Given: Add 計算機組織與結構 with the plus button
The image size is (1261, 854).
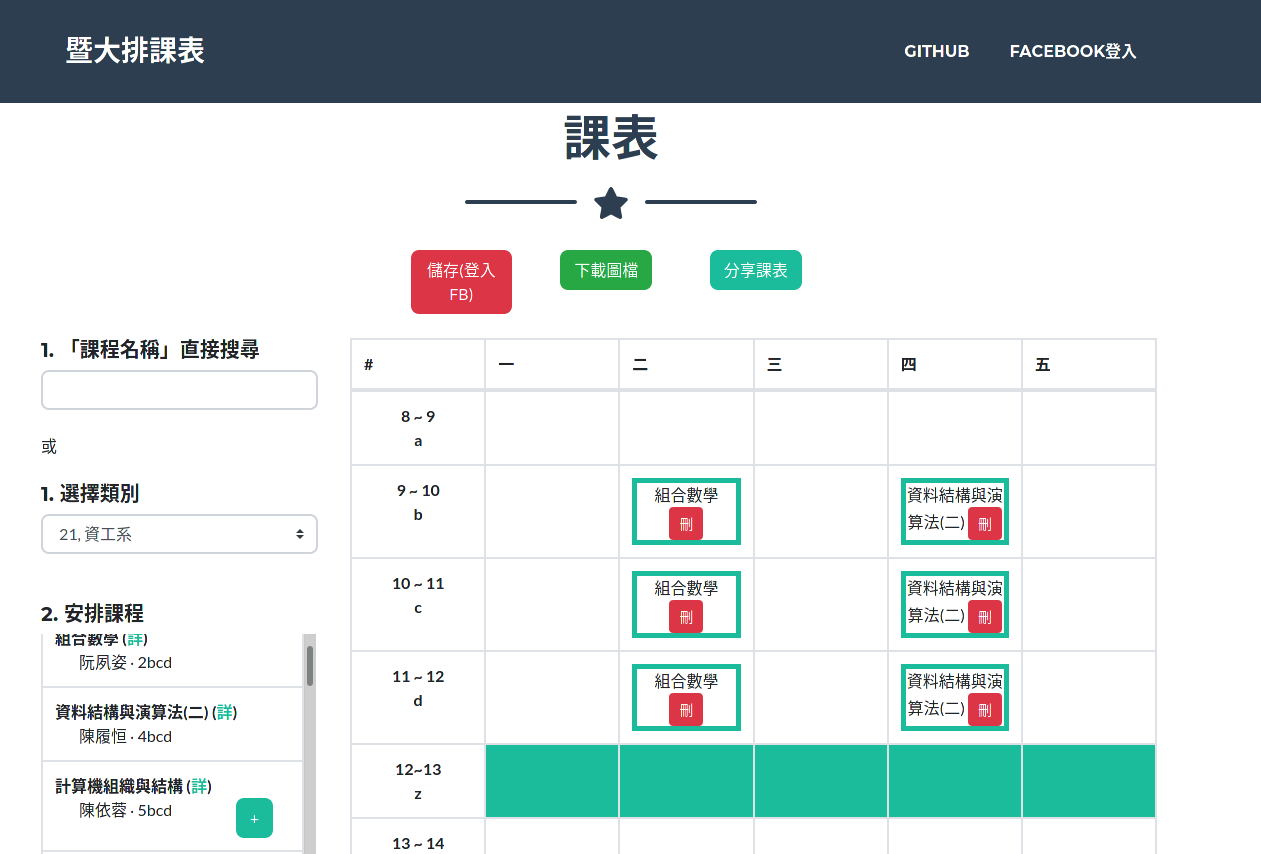Looking at the screenshot, I should pos(254,818).
